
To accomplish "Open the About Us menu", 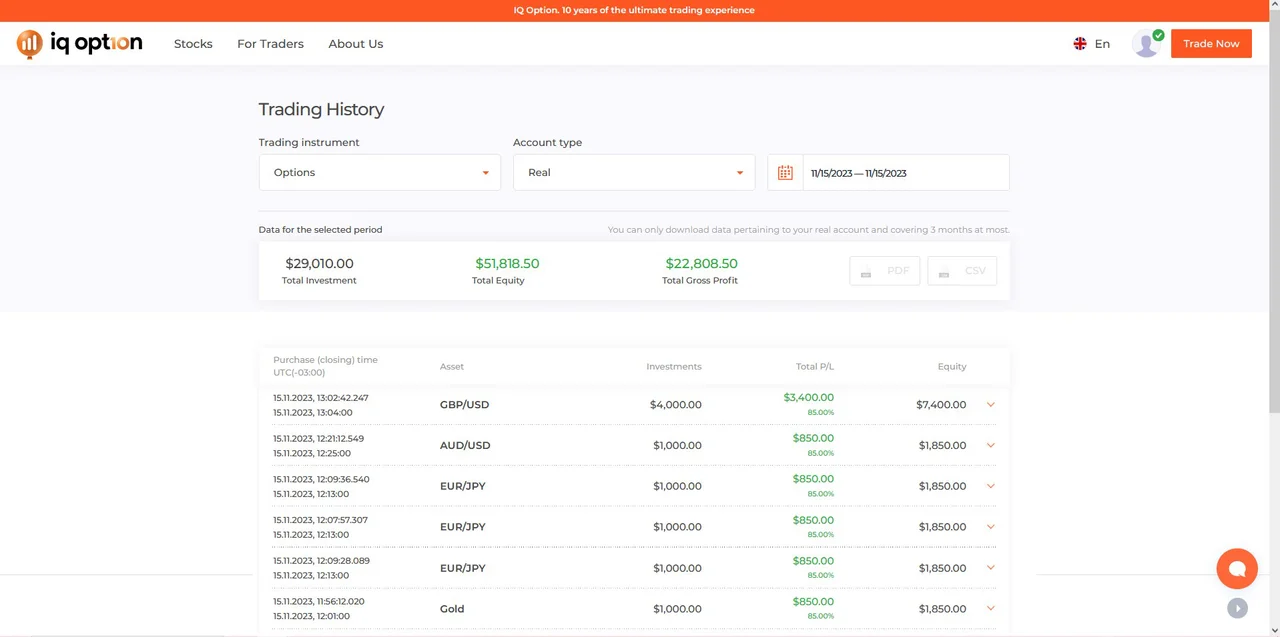I will pyautogui.click(x=356, y=44).
